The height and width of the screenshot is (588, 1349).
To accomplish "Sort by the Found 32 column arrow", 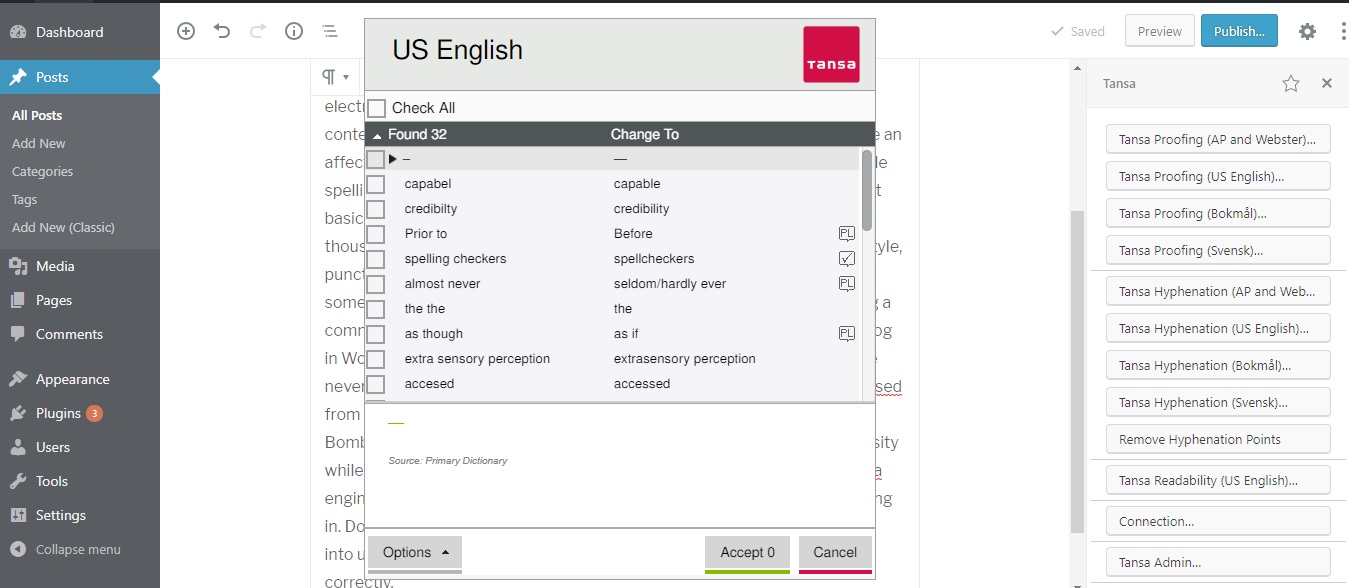I will point(377,135).
